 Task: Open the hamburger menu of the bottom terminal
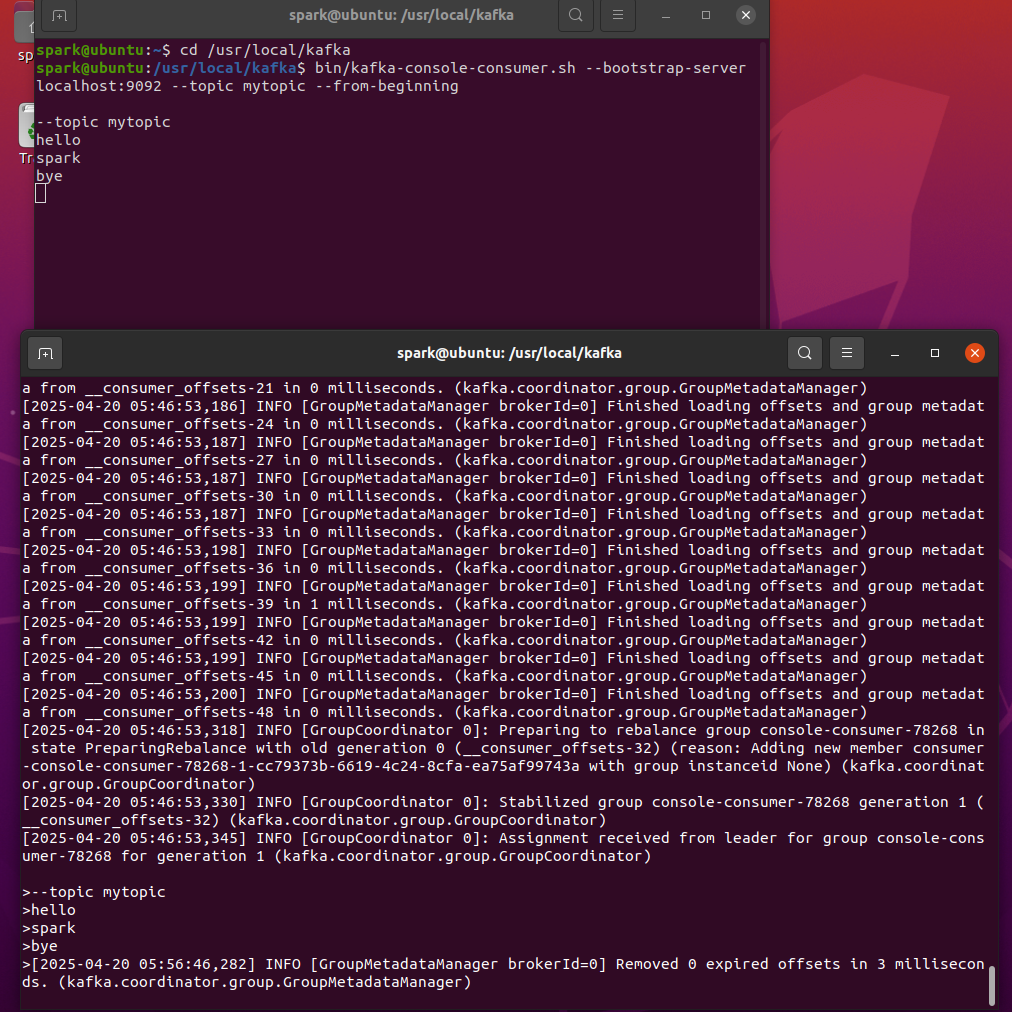[x=846, y=353]
